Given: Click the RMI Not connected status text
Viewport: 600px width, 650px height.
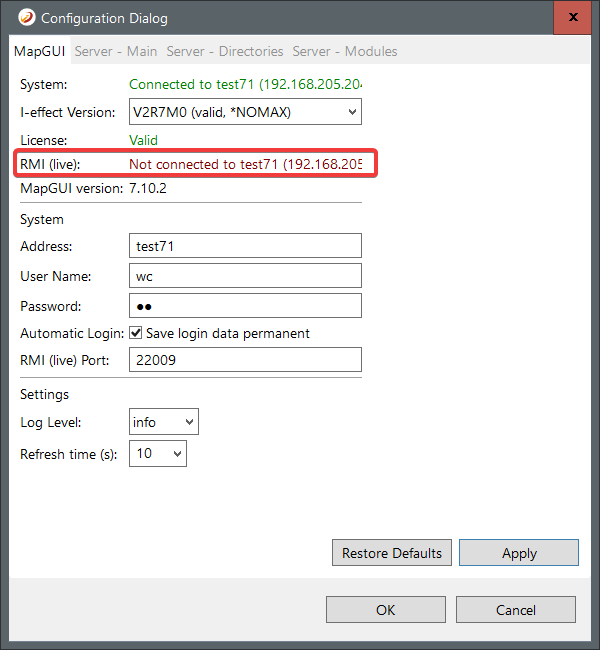Looking at the screenshot, I should point(245,164).
